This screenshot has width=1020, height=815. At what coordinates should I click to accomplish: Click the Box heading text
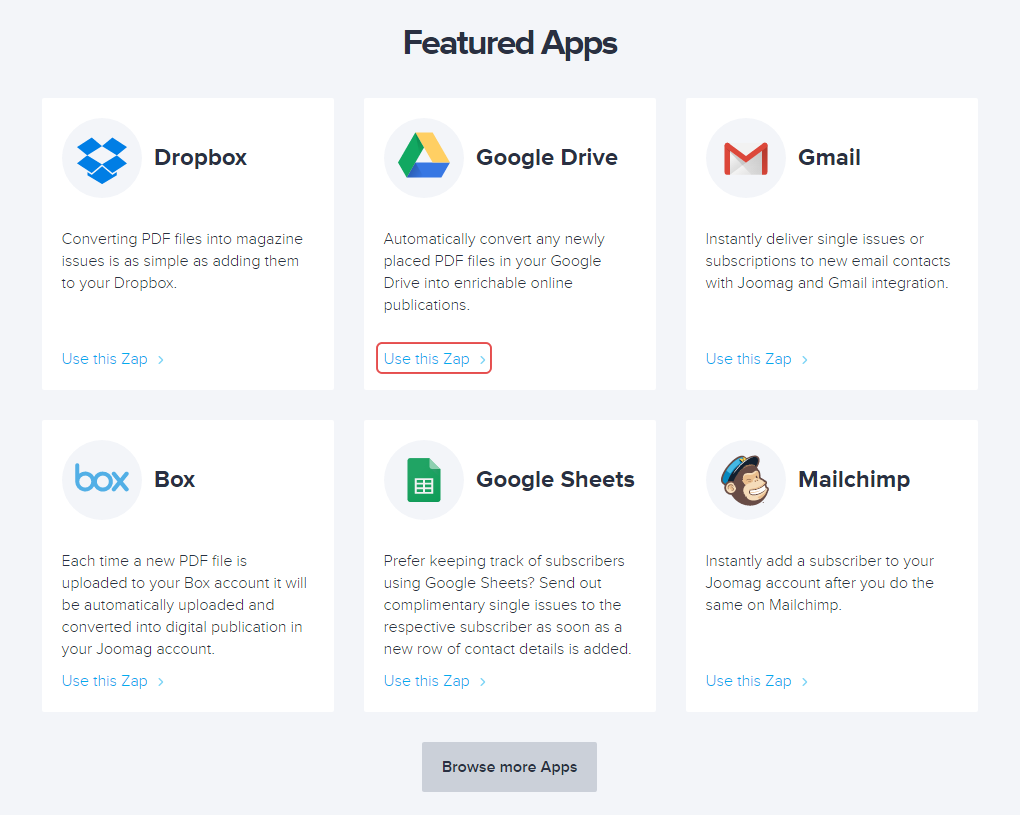click(175, 480)
